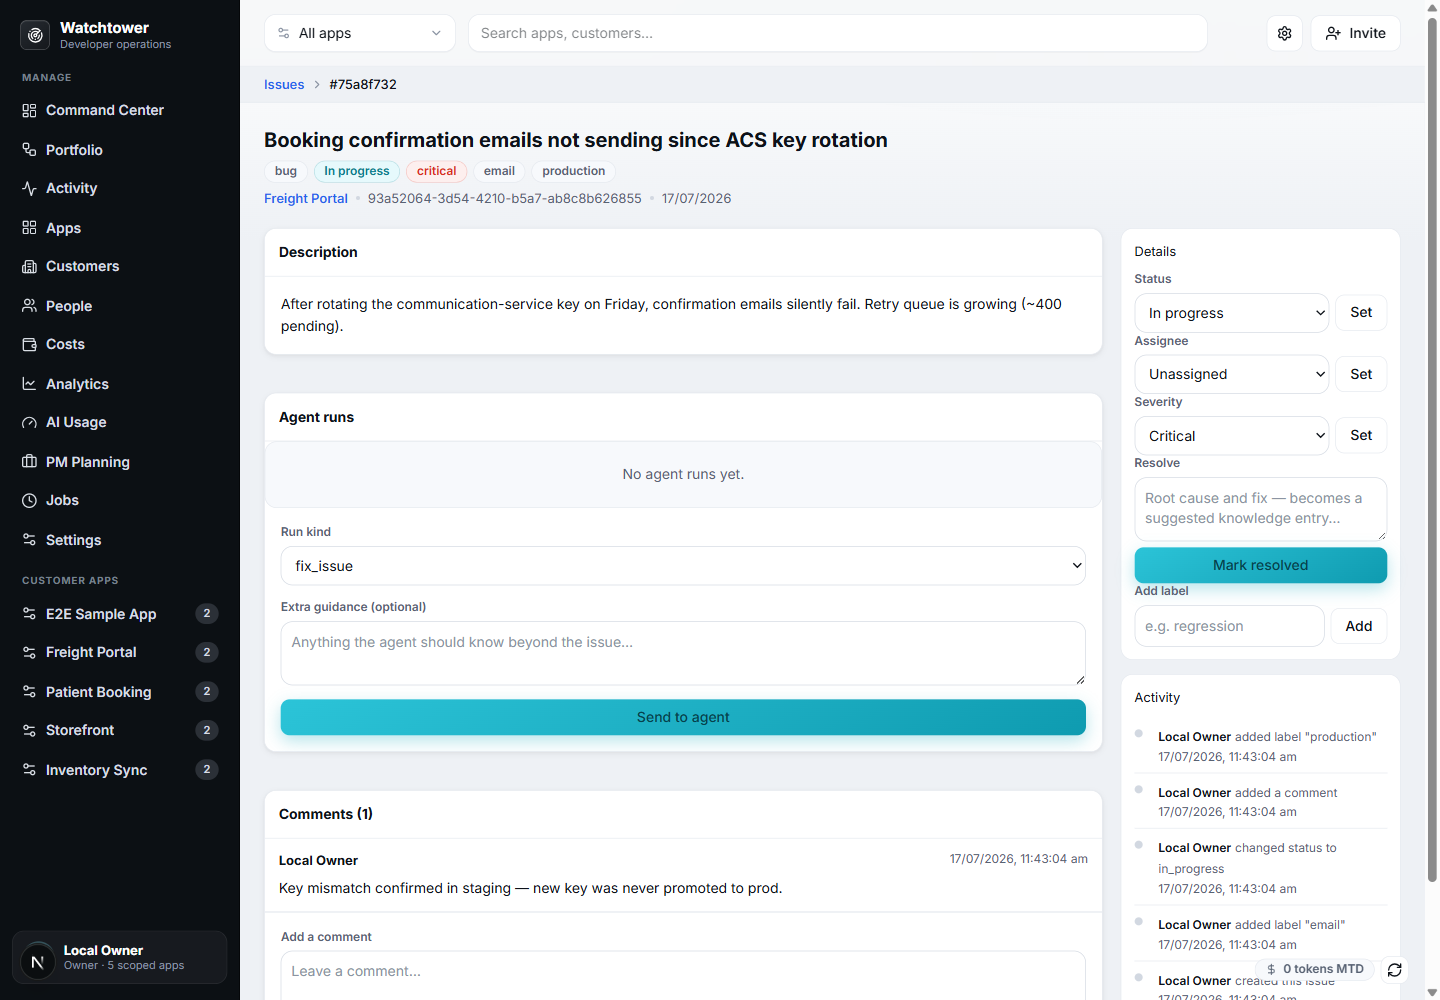Open settings via top gear icon
Screen dimensions: 1440x1000
tap(1285, 33)
